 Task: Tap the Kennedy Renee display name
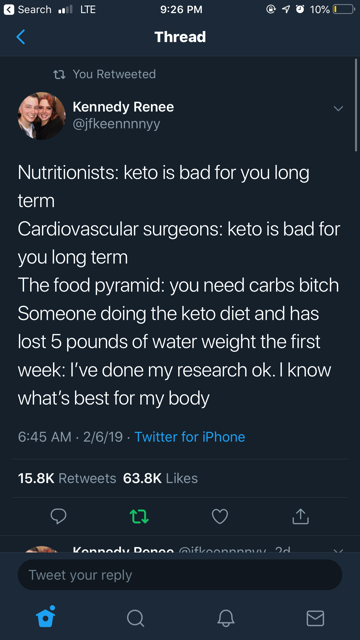(123, 107)
